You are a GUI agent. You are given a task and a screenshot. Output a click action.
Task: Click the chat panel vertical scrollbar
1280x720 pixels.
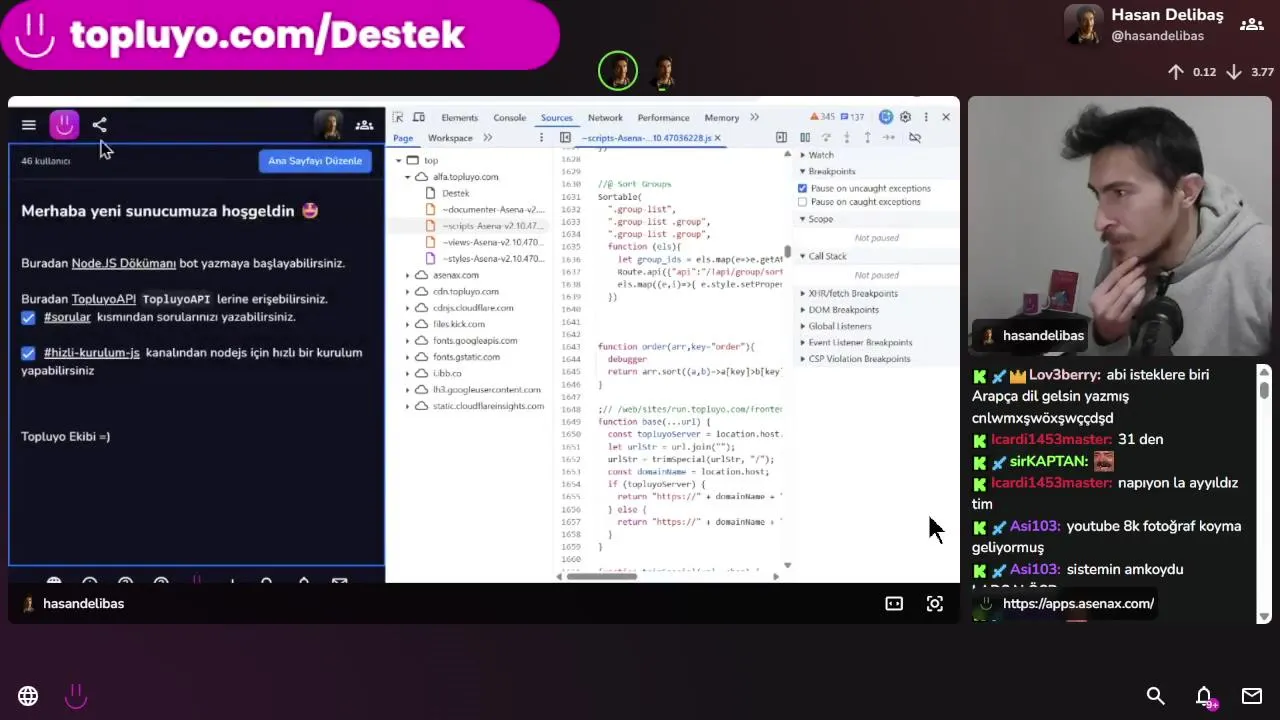(x=1264, y=389)
